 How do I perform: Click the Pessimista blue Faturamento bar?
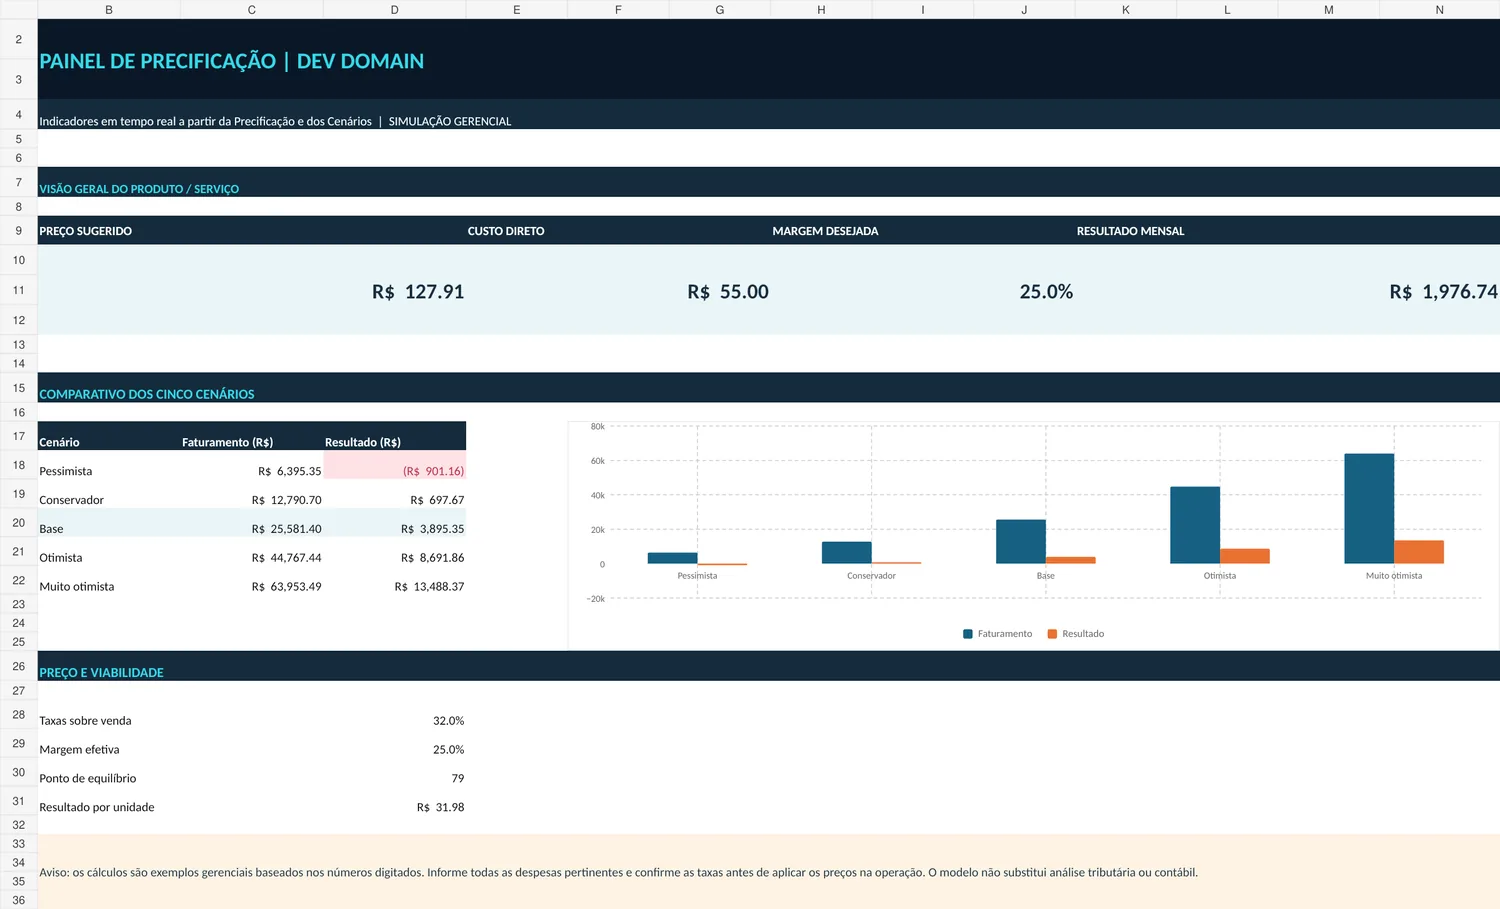672,559
